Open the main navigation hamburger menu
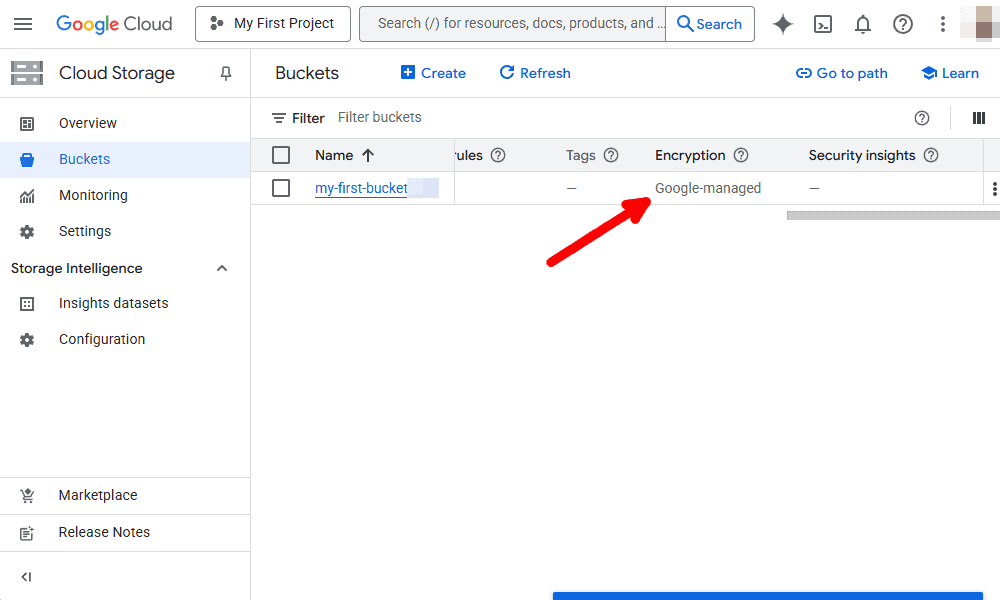The image size is (1000, 600). pos(23,24)
